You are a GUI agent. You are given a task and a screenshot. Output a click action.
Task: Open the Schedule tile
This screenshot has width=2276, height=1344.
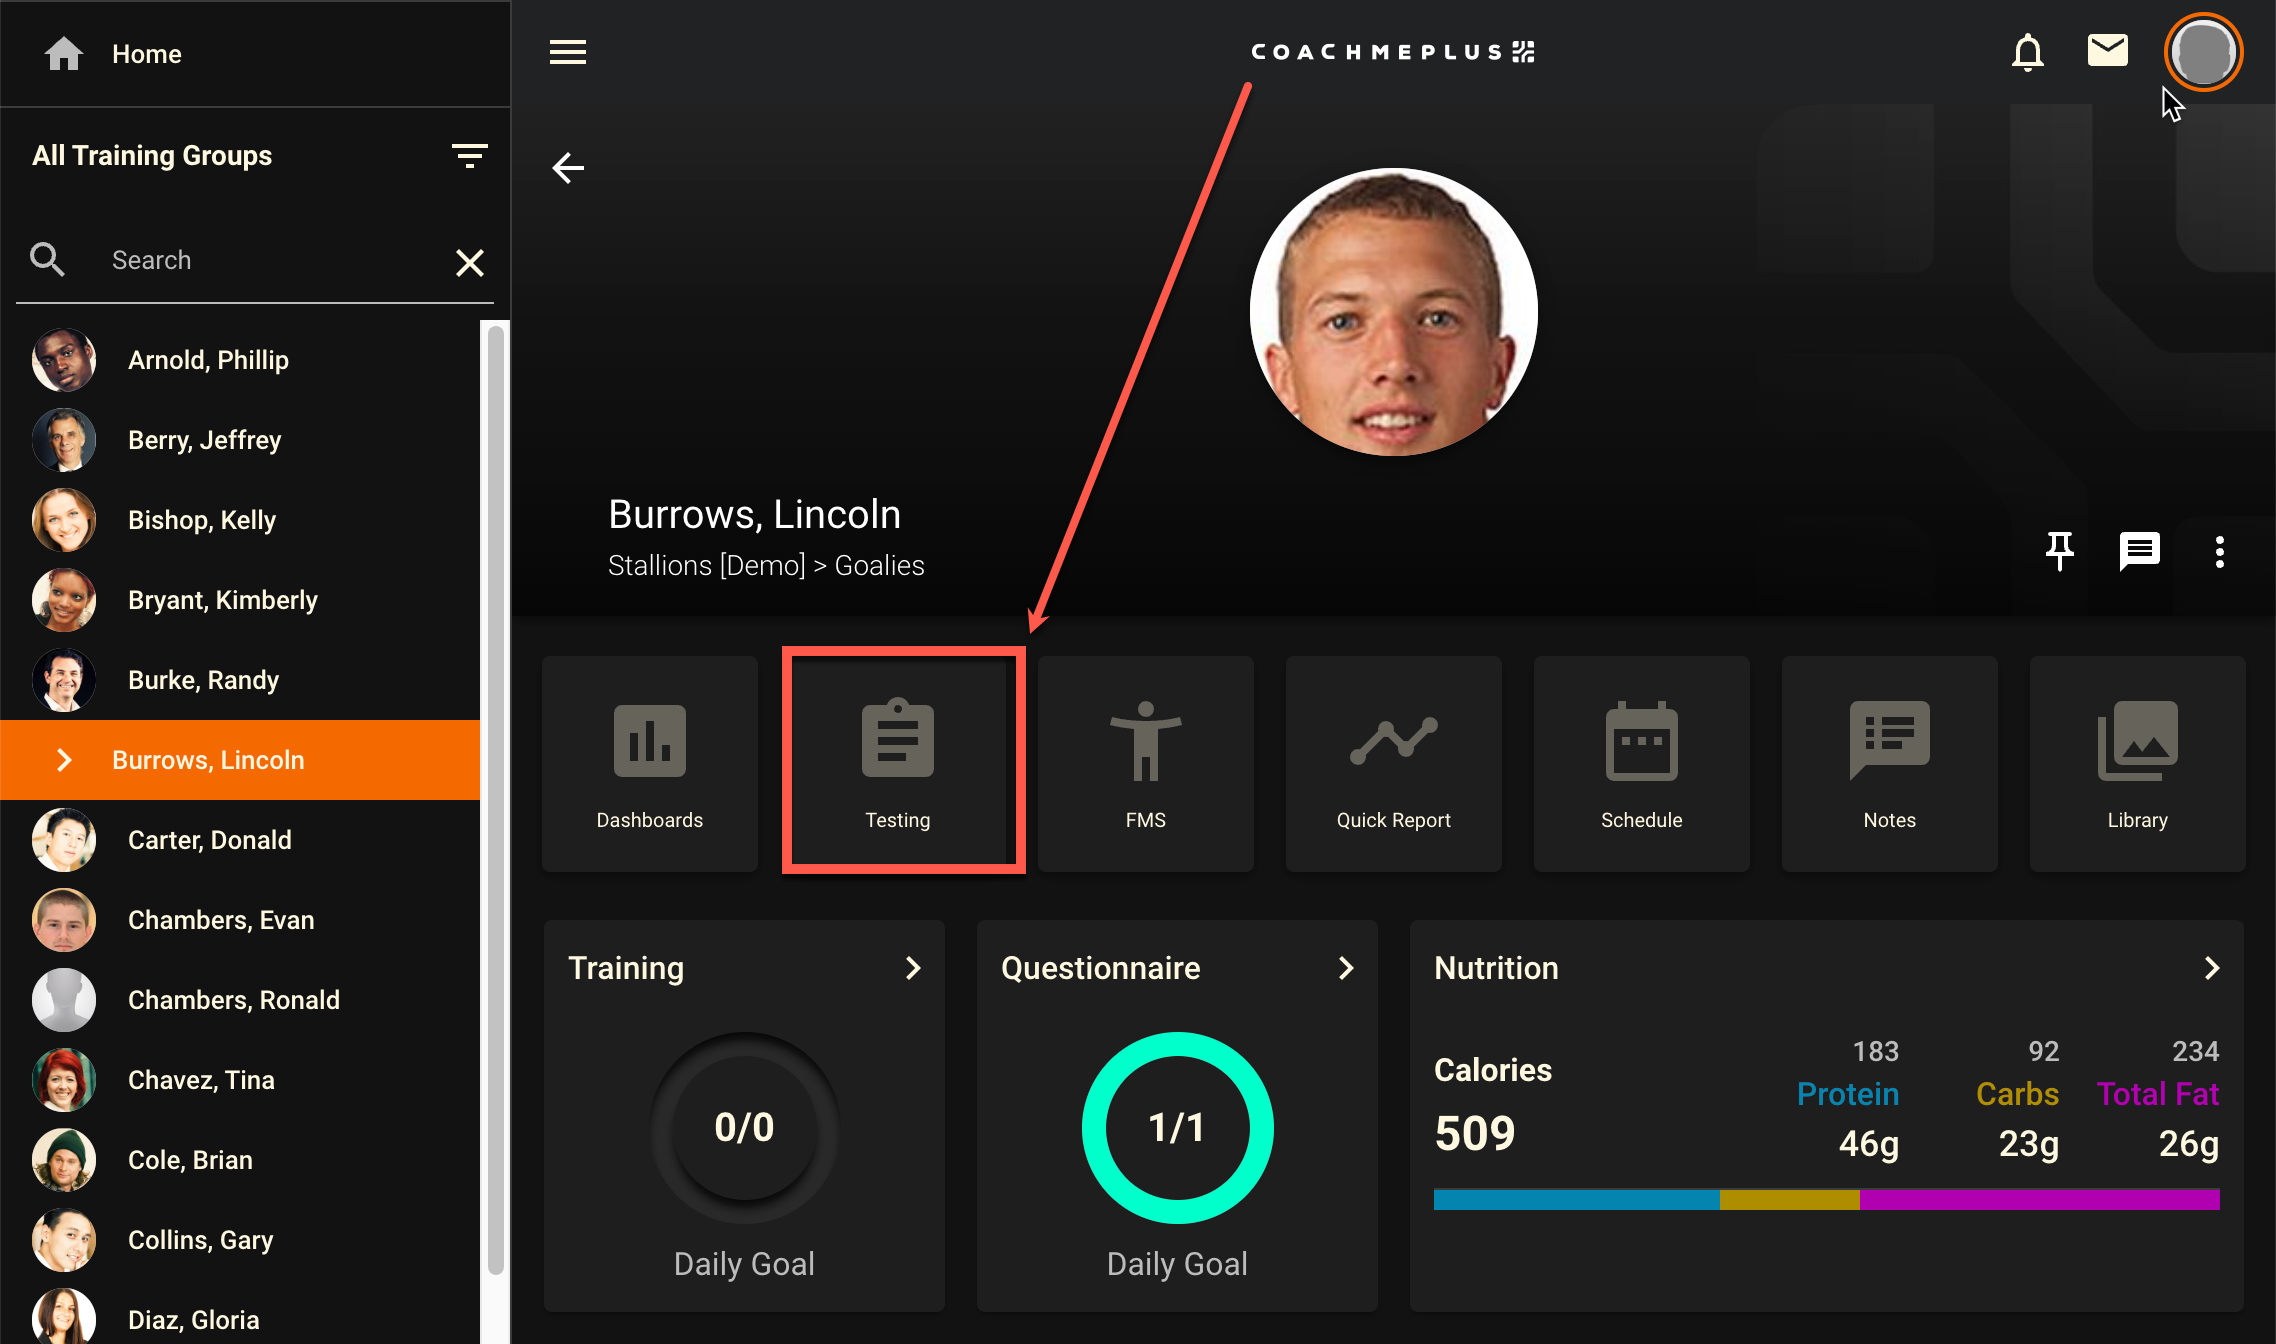[x=1641, y=764]
